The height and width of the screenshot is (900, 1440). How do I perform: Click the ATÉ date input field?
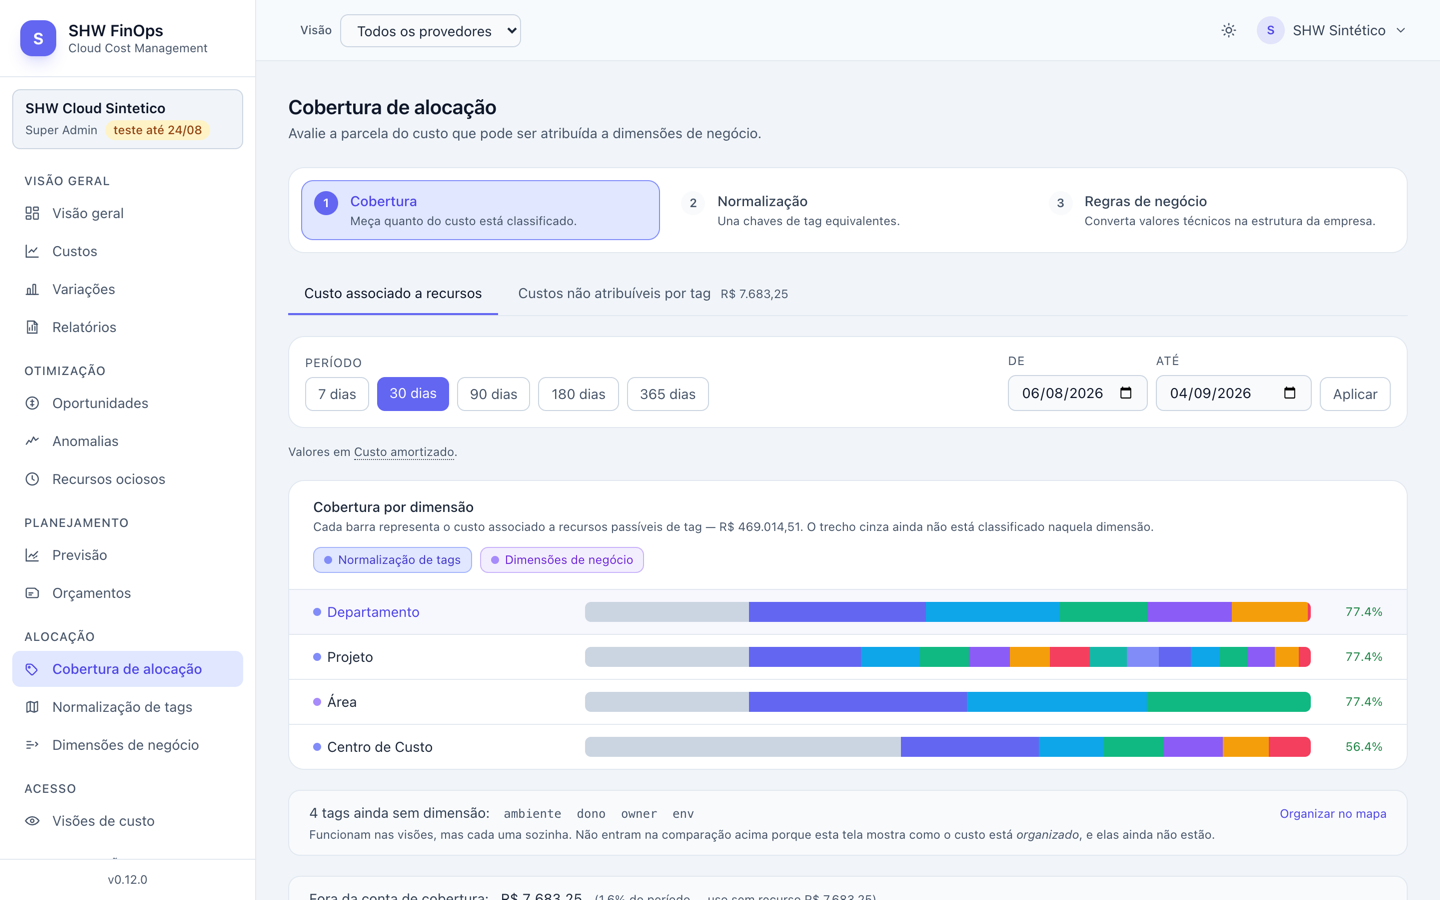click(1233, 393)
